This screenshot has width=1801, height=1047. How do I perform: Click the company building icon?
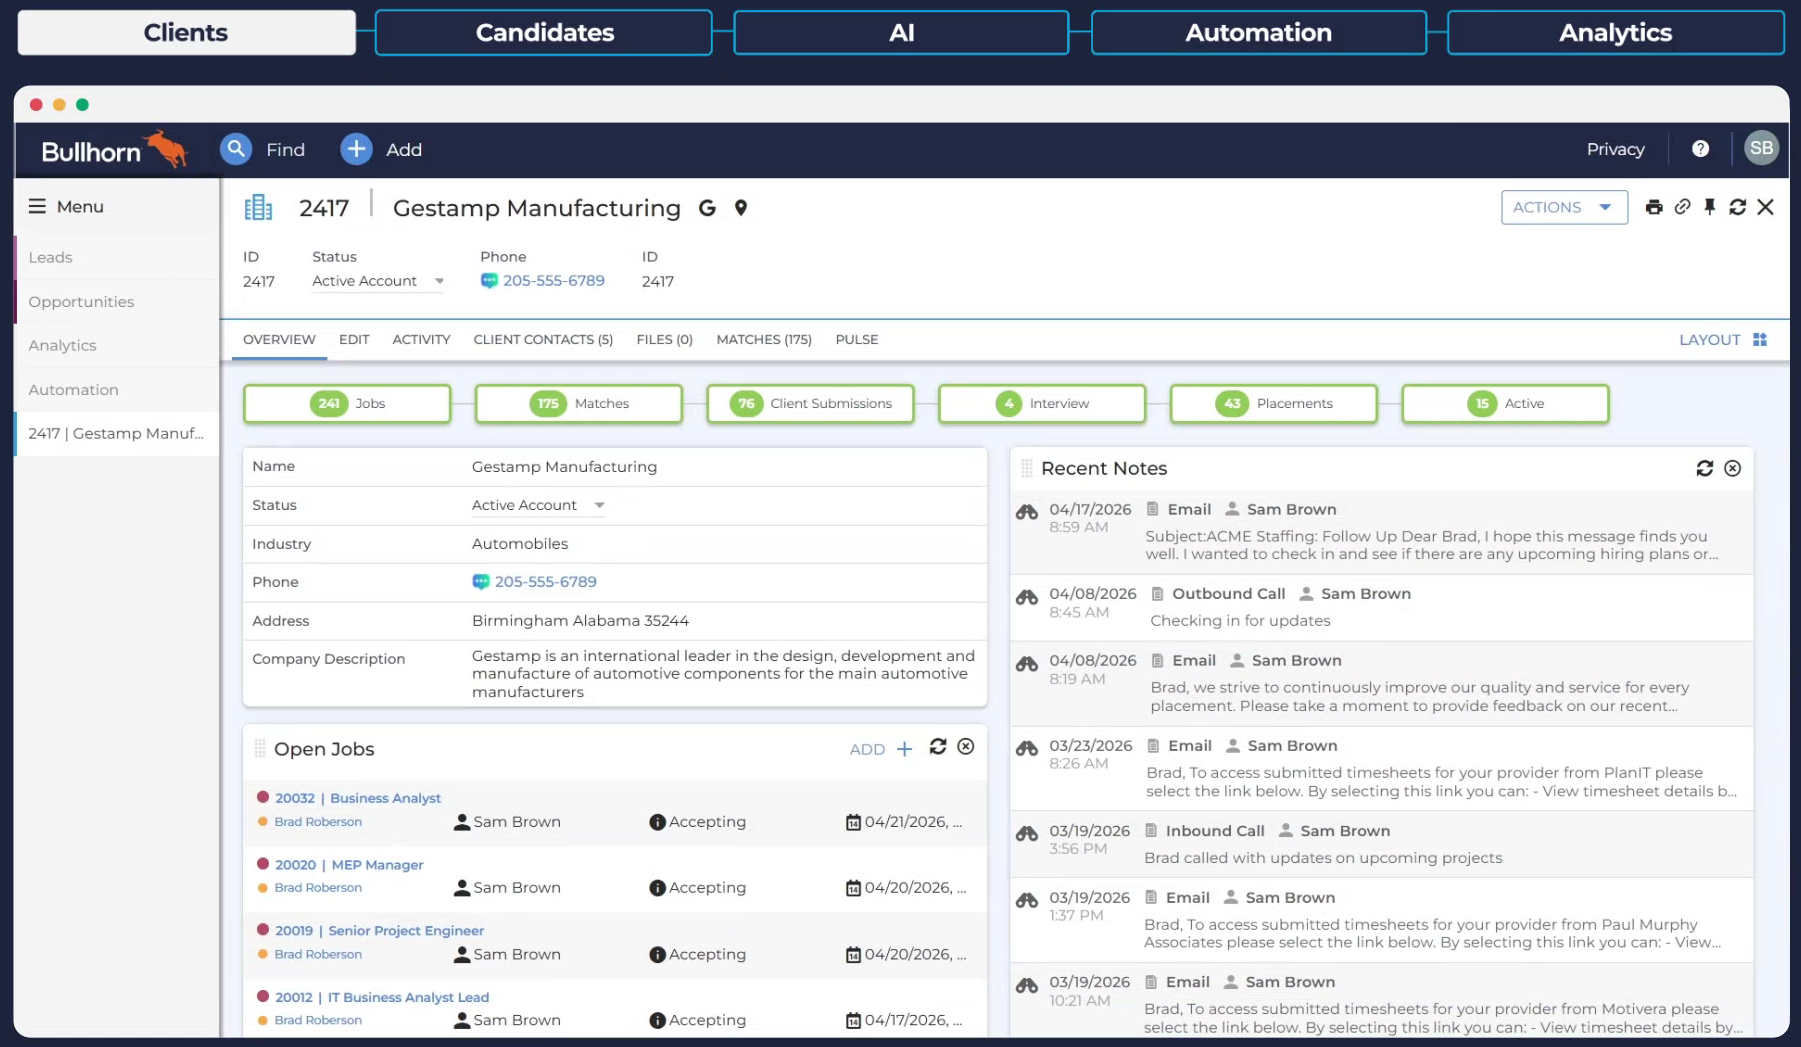[x=258, y=207]
